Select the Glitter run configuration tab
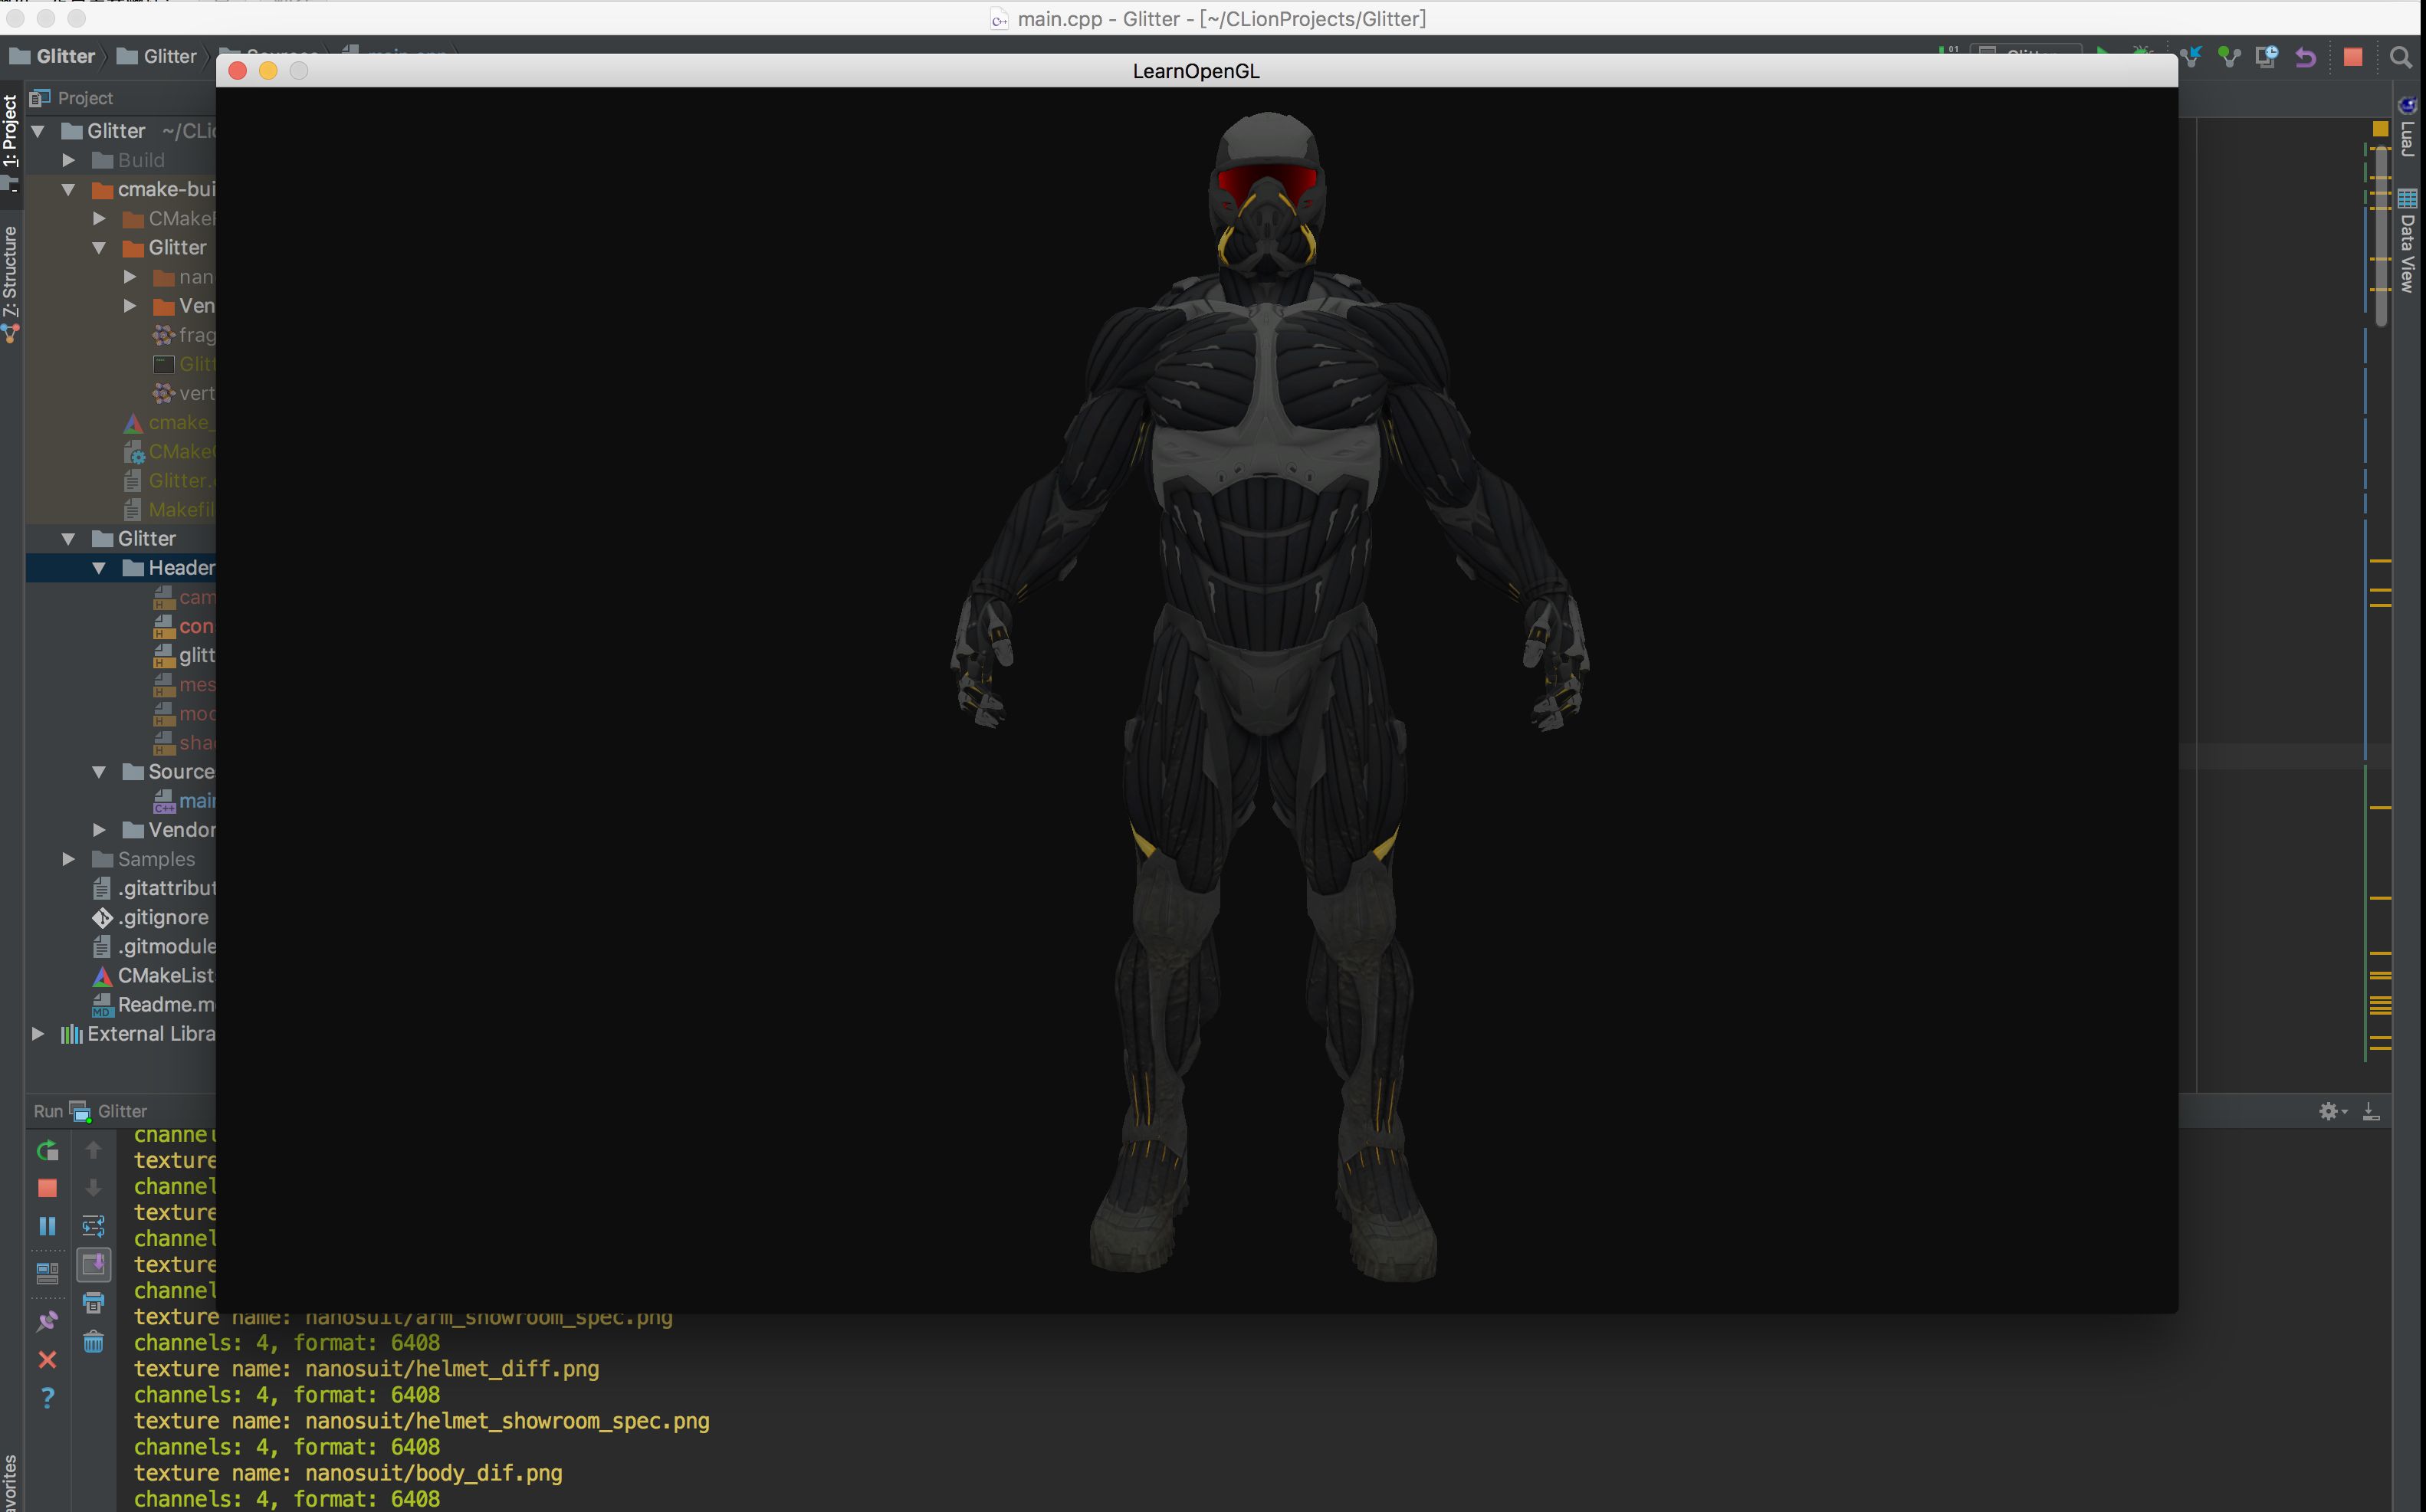 108,1111
